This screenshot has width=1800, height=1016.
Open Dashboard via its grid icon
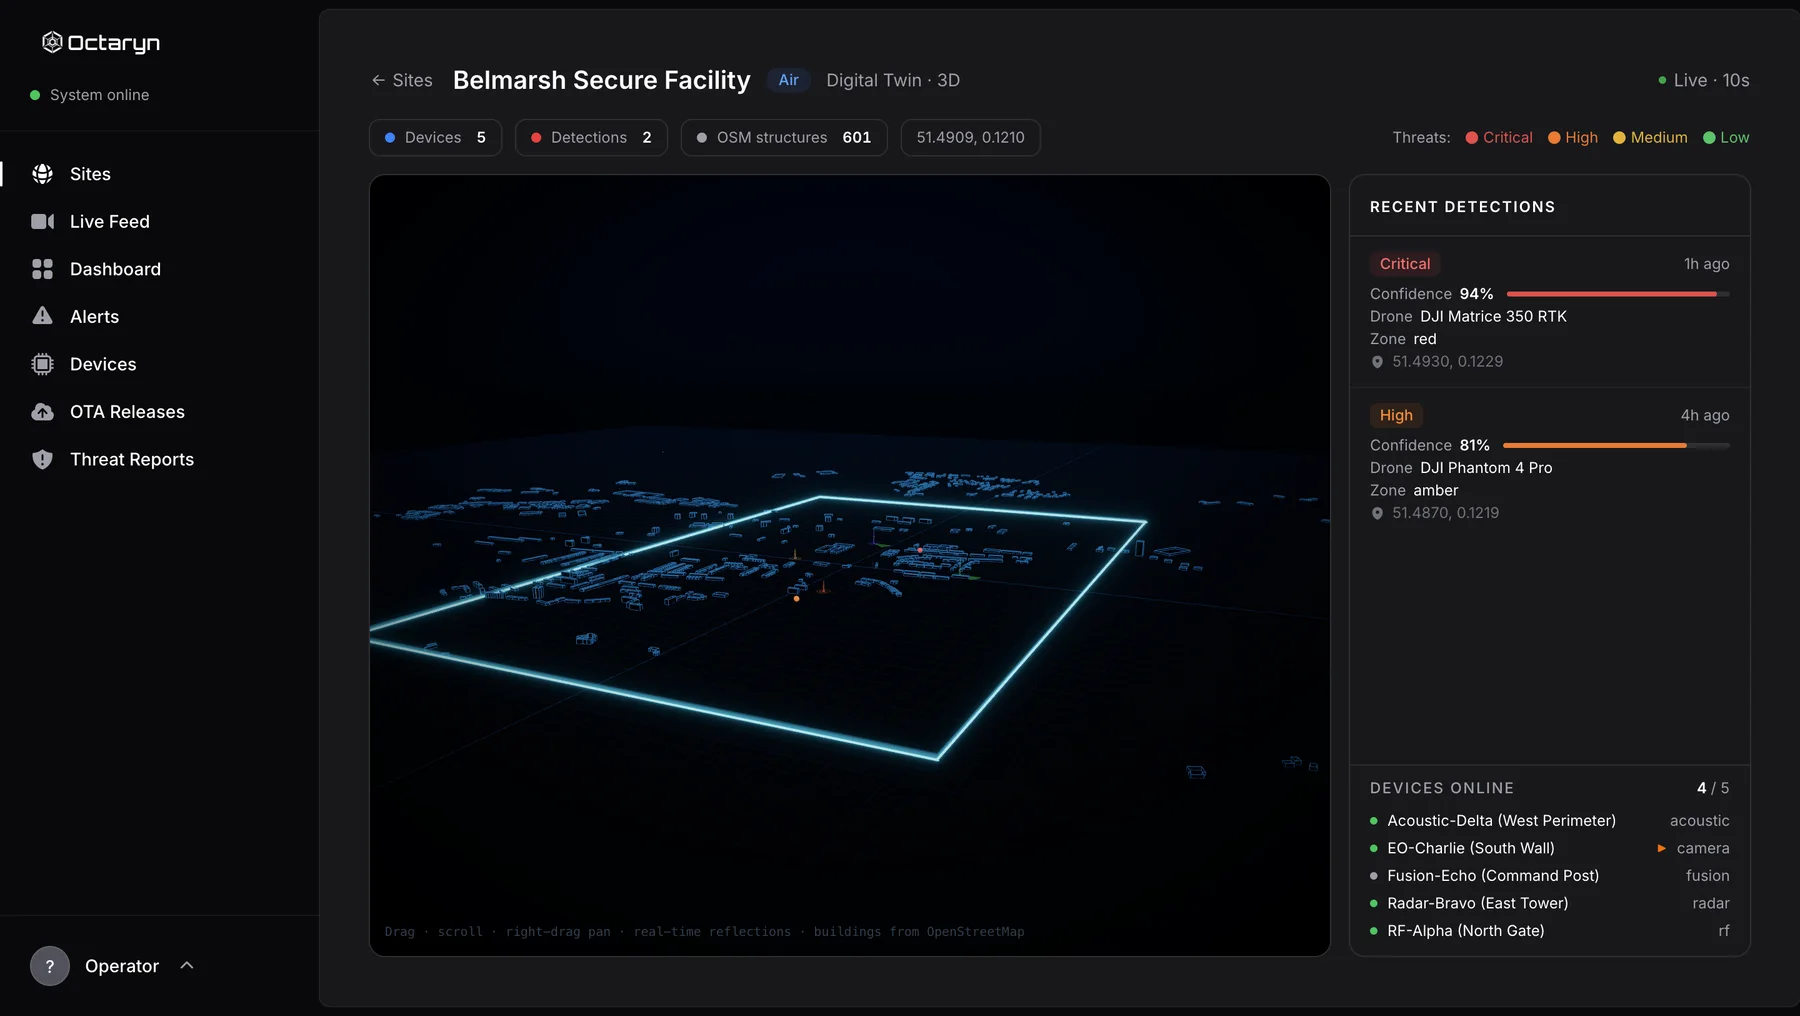pyautogui.click(x=42, y=269)
